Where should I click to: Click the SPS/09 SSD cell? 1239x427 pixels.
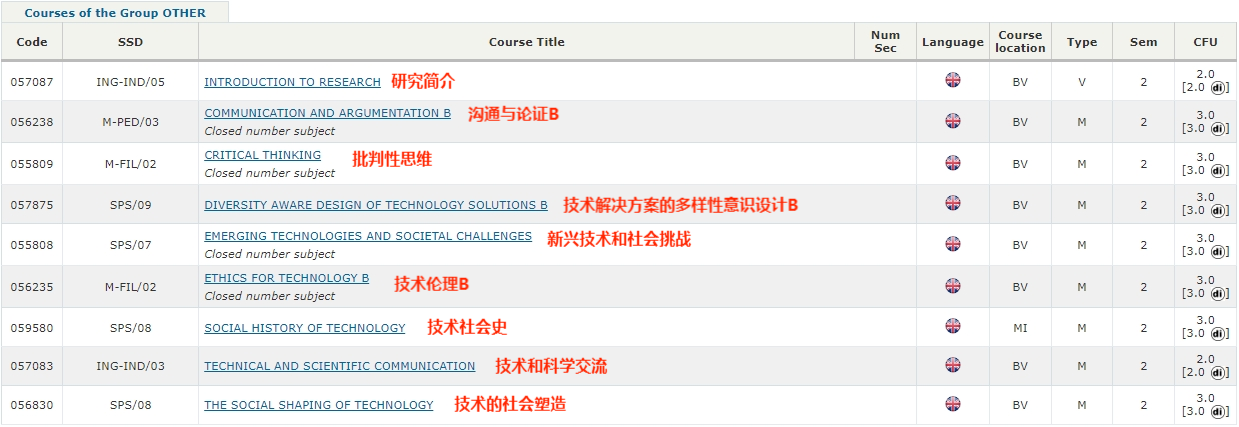click(131, 205)
